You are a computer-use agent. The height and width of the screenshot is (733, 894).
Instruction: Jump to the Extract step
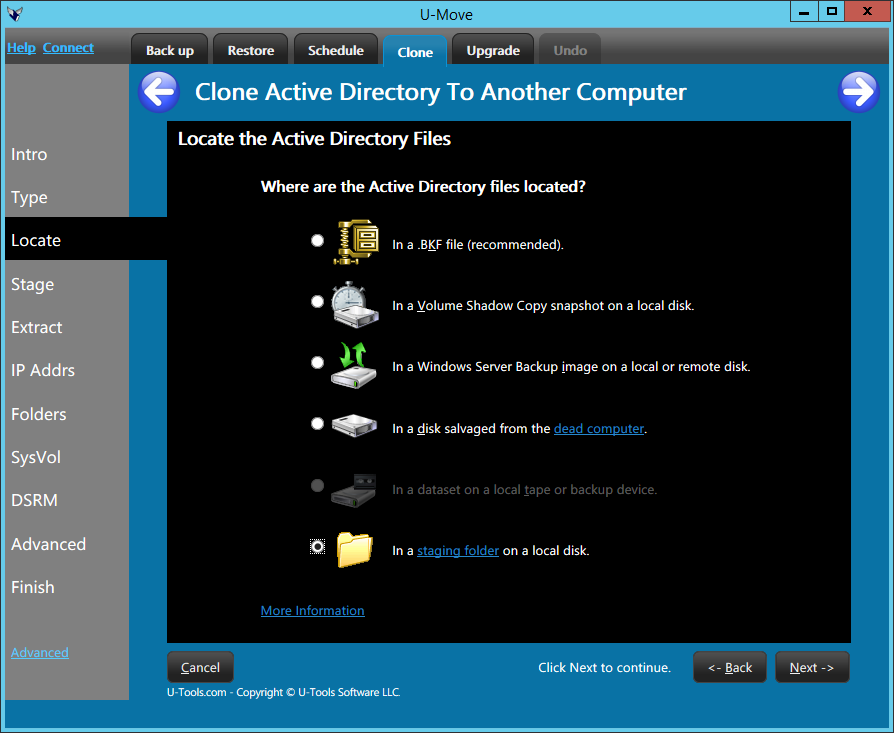click(36, 327)
